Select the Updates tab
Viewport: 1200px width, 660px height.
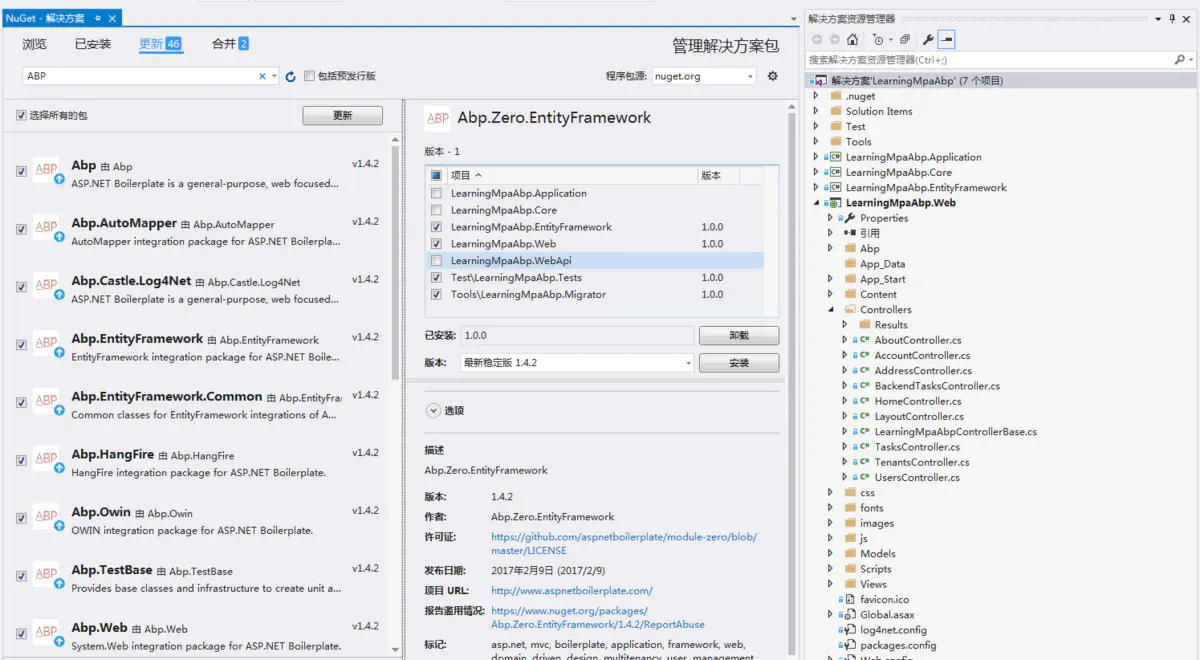[x=160, y=44]
